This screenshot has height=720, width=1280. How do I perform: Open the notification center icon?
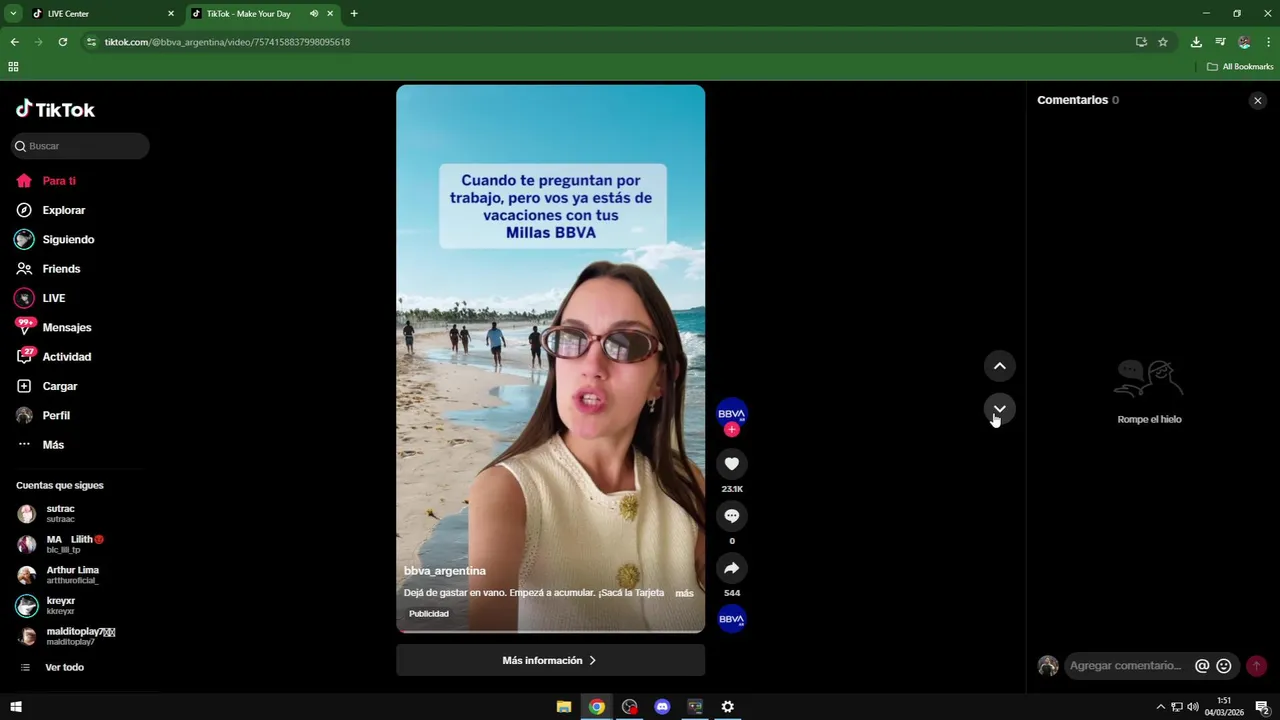click(1262, 707)
